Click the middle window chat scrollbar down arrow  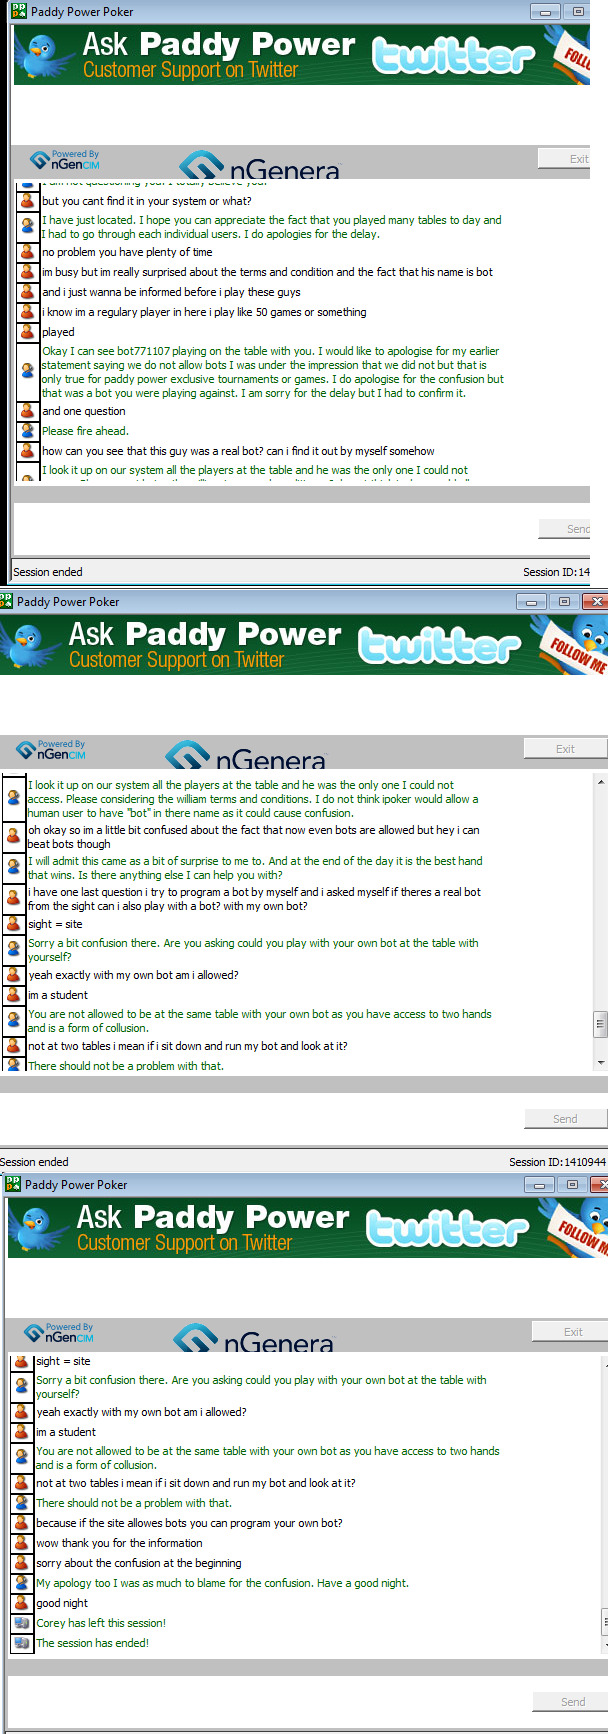click(x=601, y=1062)
